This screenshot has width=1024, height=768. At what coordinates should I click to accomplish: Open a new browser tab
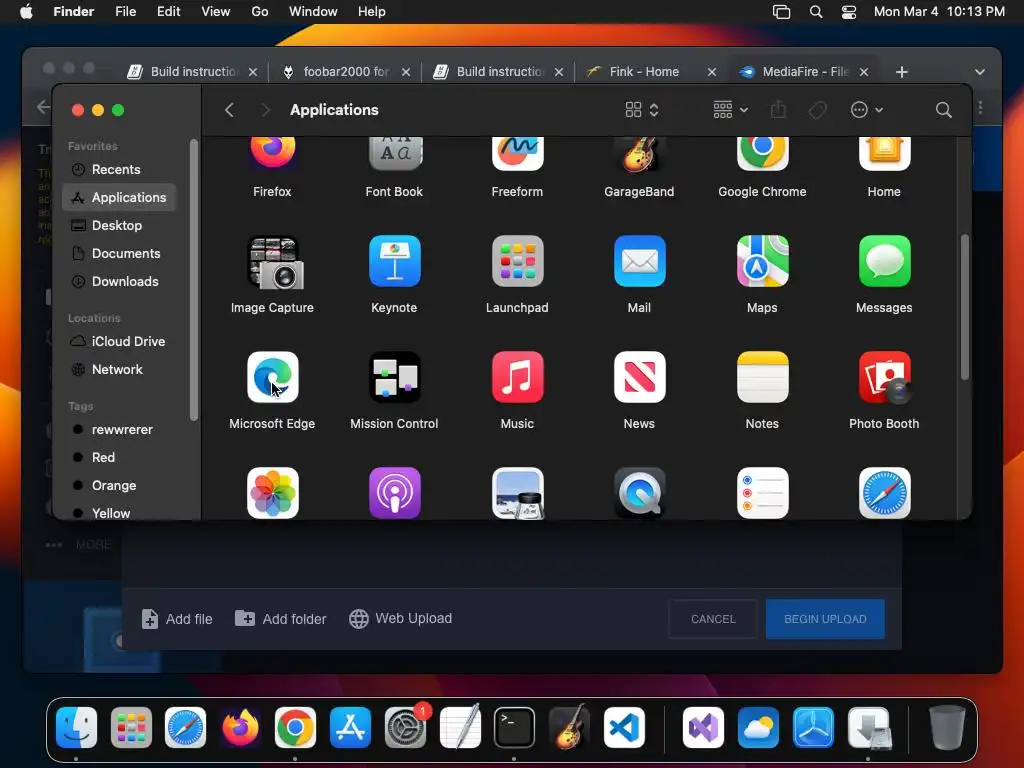(901, 72)
